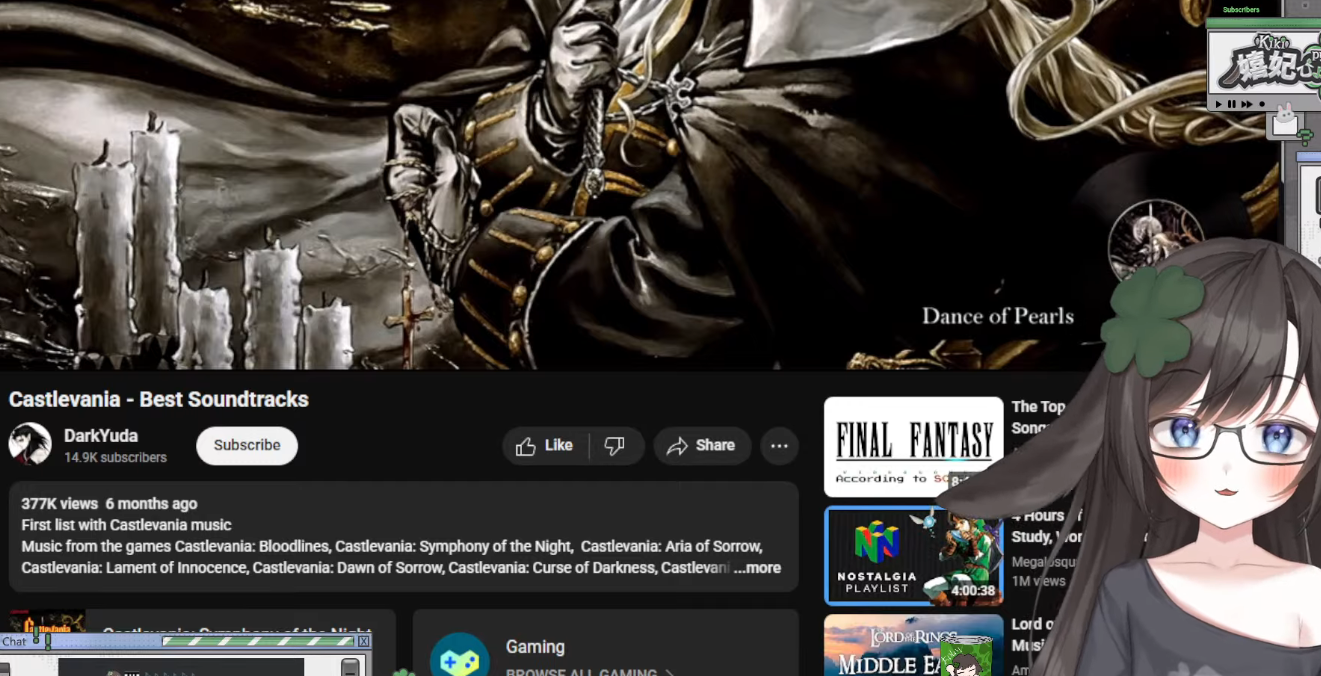Image resolution: width=1321 pixels, height=676 pixels.
Task: Click the play icon on Kiki widget
Action: click(1219, 104)
